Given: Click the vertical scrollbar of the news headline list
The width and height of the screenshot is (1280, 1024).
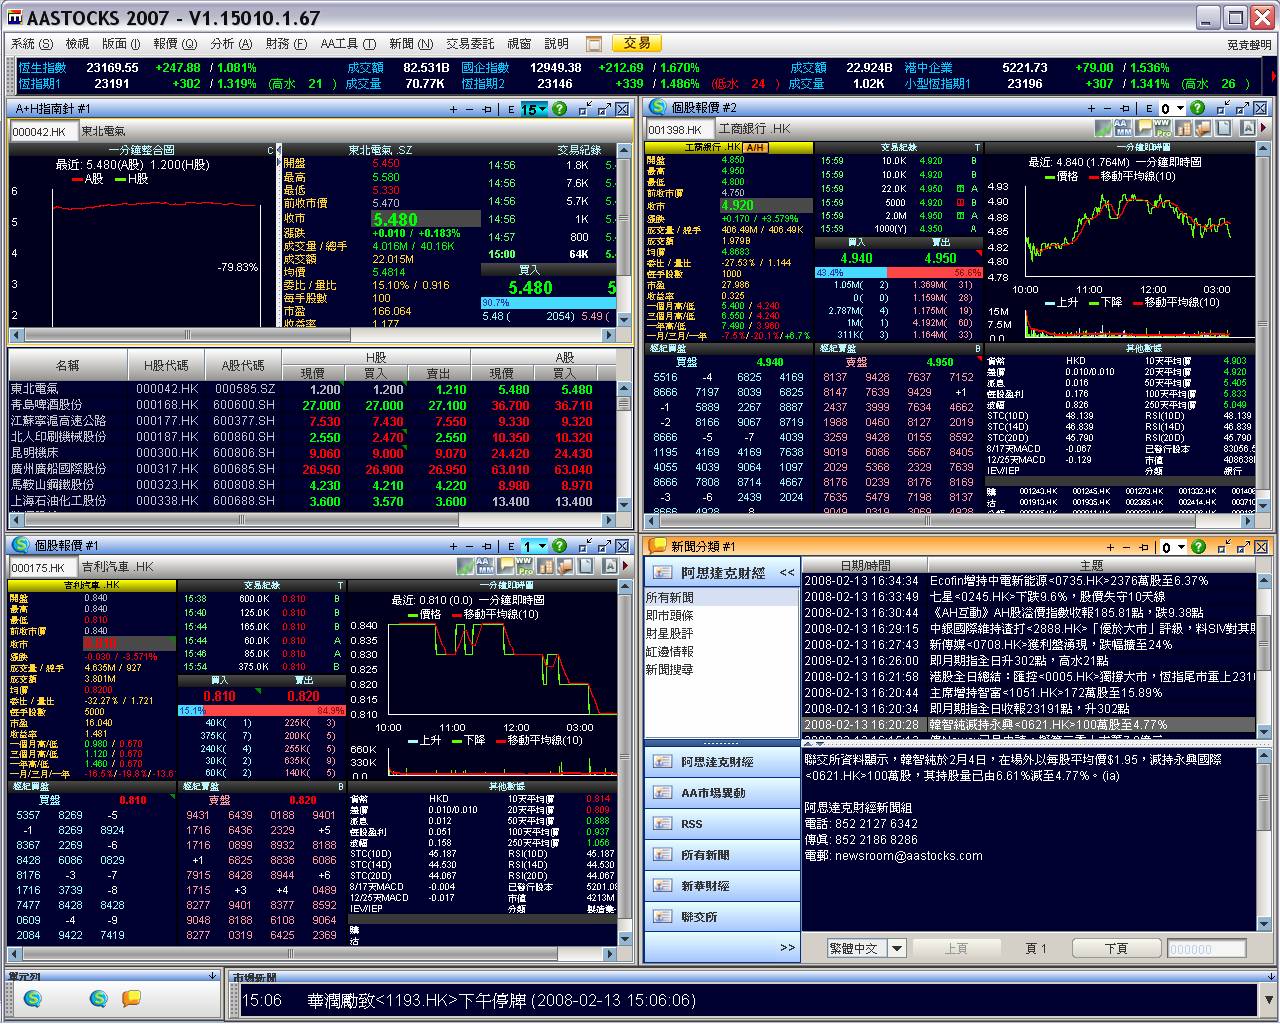Looking at the screenshot, I should 1263,657.
